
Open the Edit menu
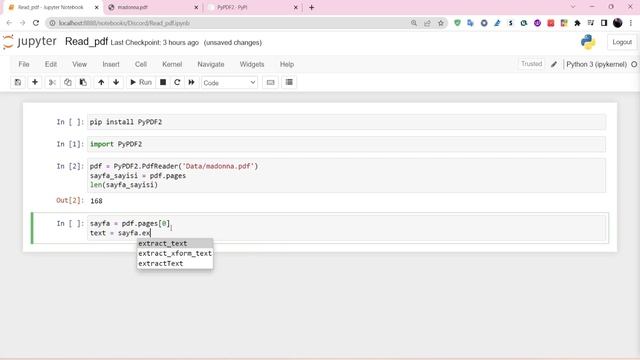pos(51,64)
